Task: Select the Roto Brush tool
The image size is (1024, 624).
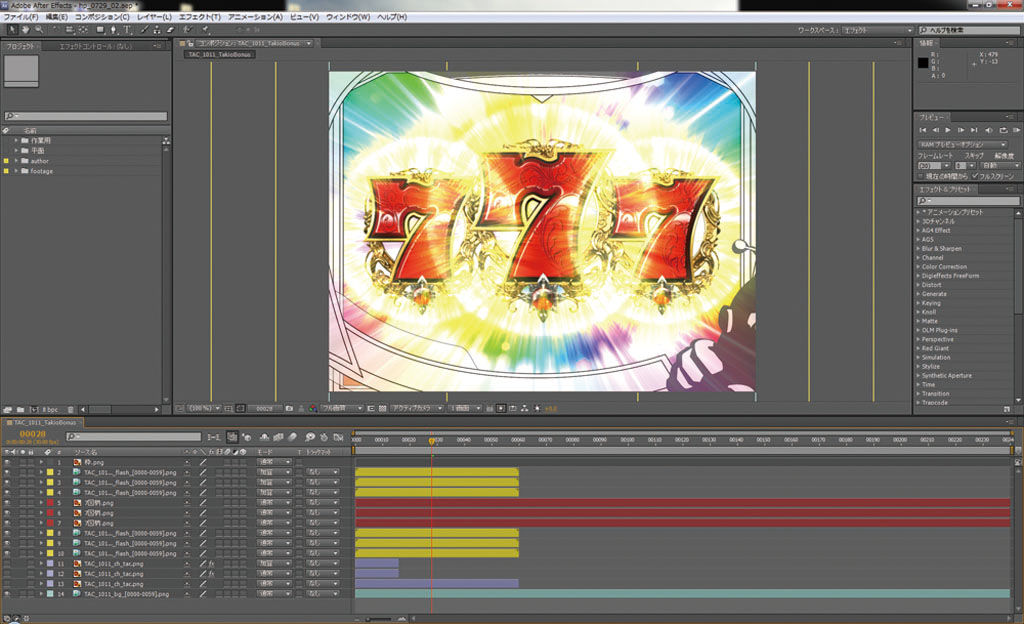Action: click(188, 29)
